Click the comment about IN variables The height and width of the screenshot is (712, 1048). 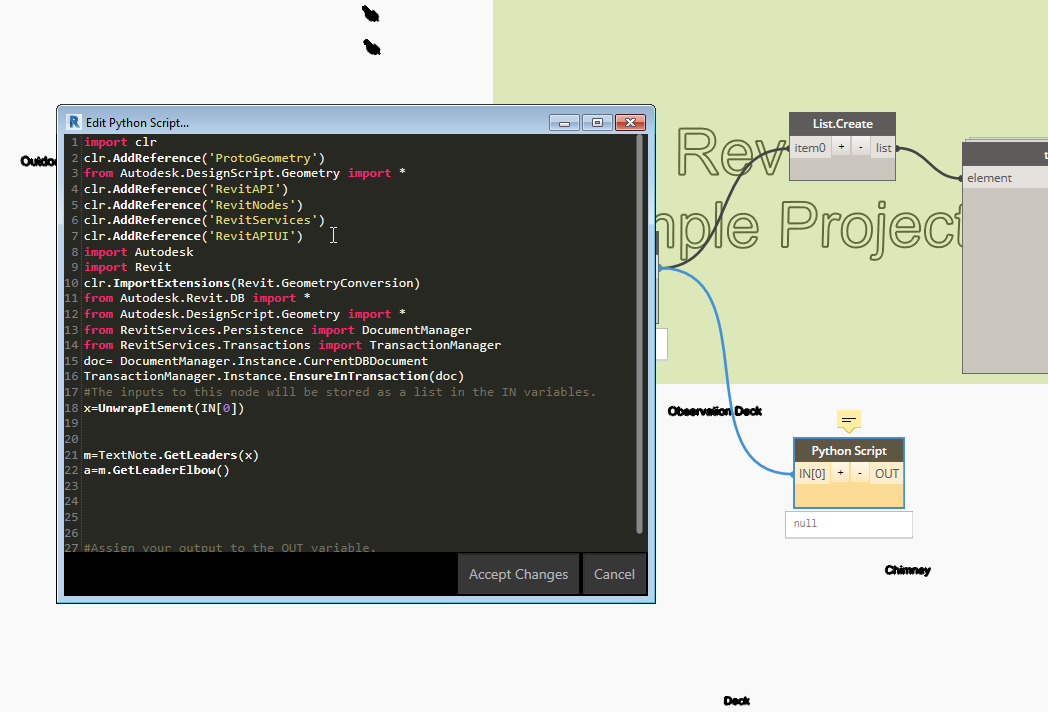340,392
